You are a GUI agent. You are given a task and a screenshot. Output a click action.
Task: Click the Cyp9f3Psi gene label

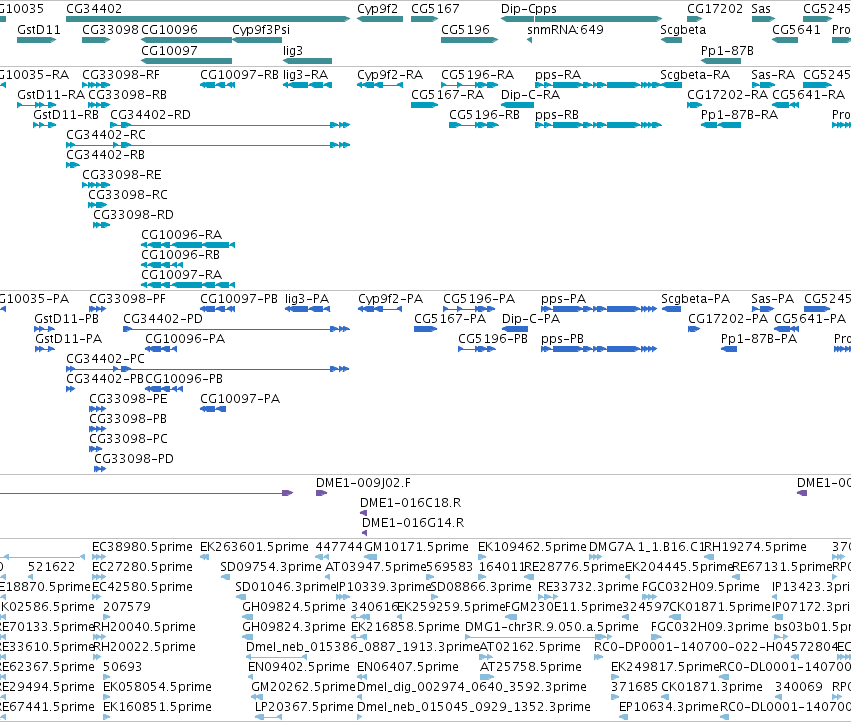tap(261, 29)
